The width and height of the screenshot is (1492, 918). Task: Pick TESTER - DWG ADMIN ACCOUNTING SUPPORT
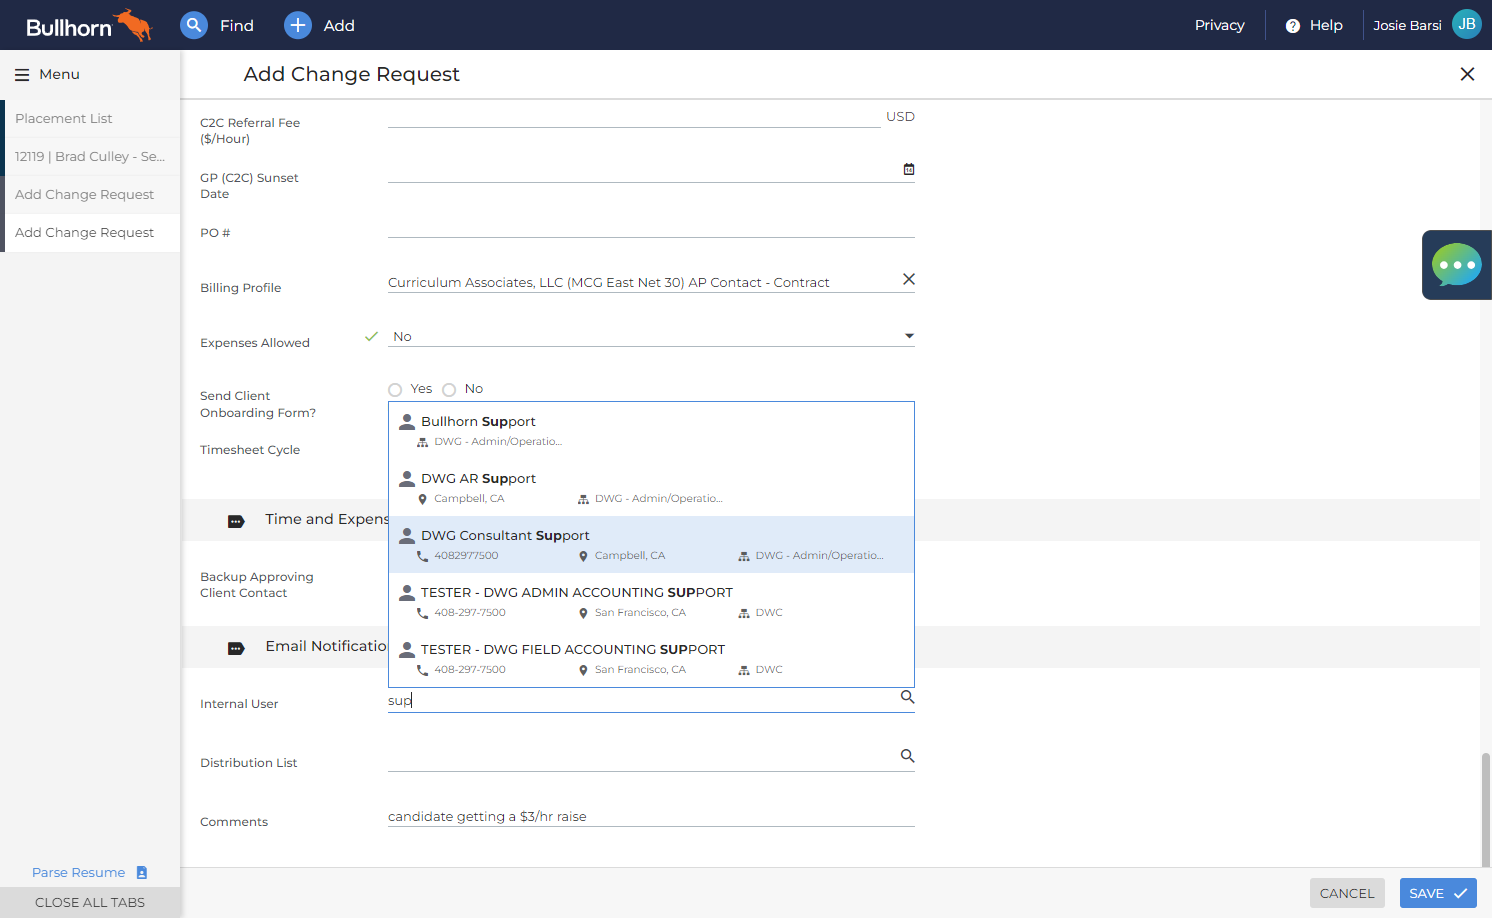pos(651,602)
